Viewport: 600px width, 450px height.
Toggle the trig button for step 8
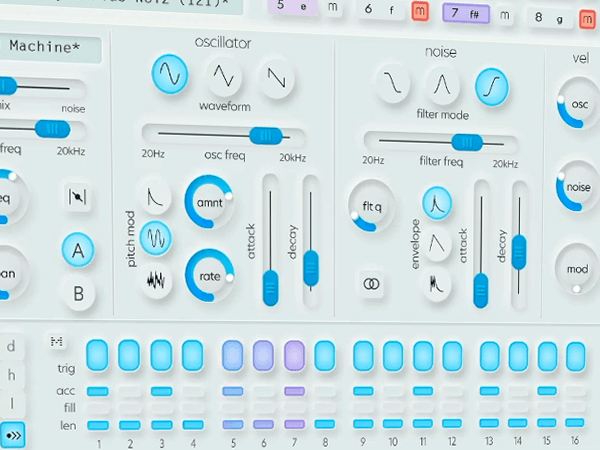click(x=325, y=354)
